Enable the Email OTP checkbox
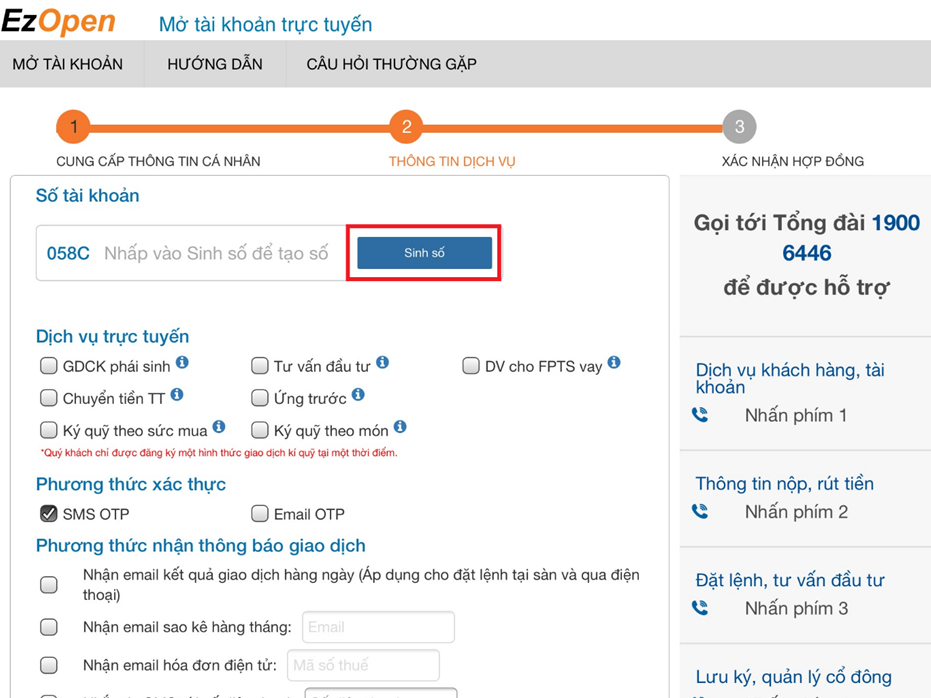The height and width of the screenshot is (698, 931). click(x=260, y=514)
